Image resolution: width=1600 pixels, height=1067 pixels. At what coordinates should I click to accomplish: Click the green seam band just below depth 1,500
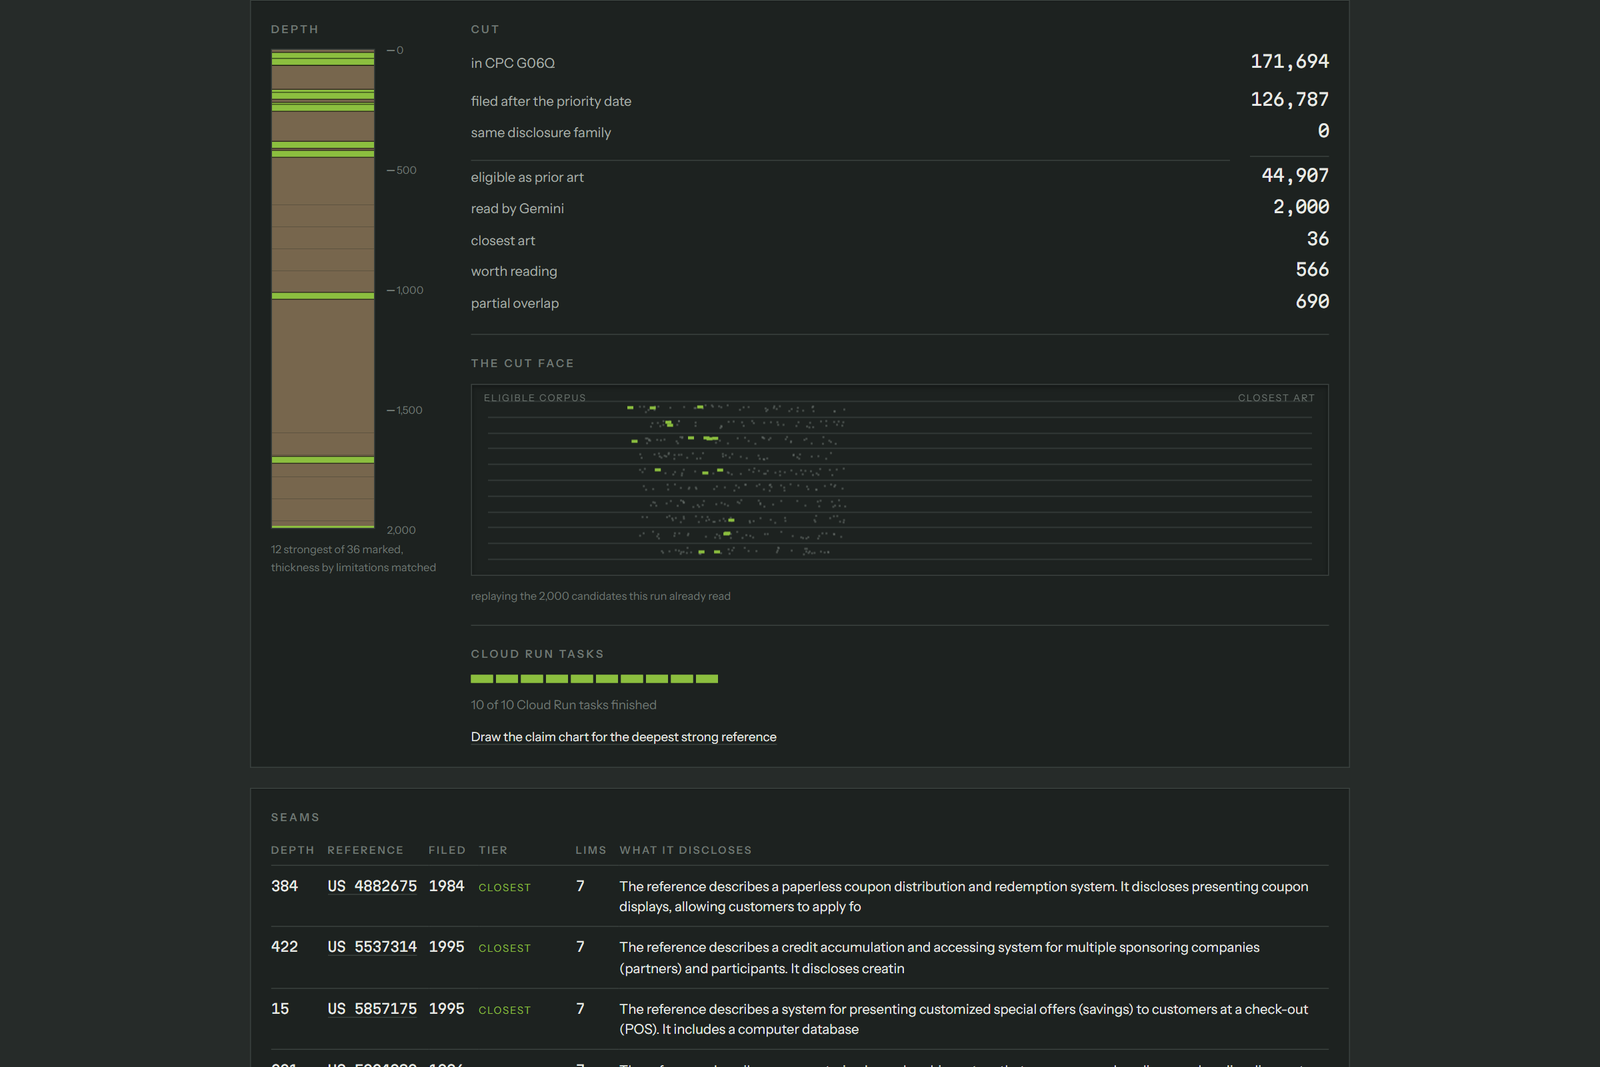click(x=323, y=460)
